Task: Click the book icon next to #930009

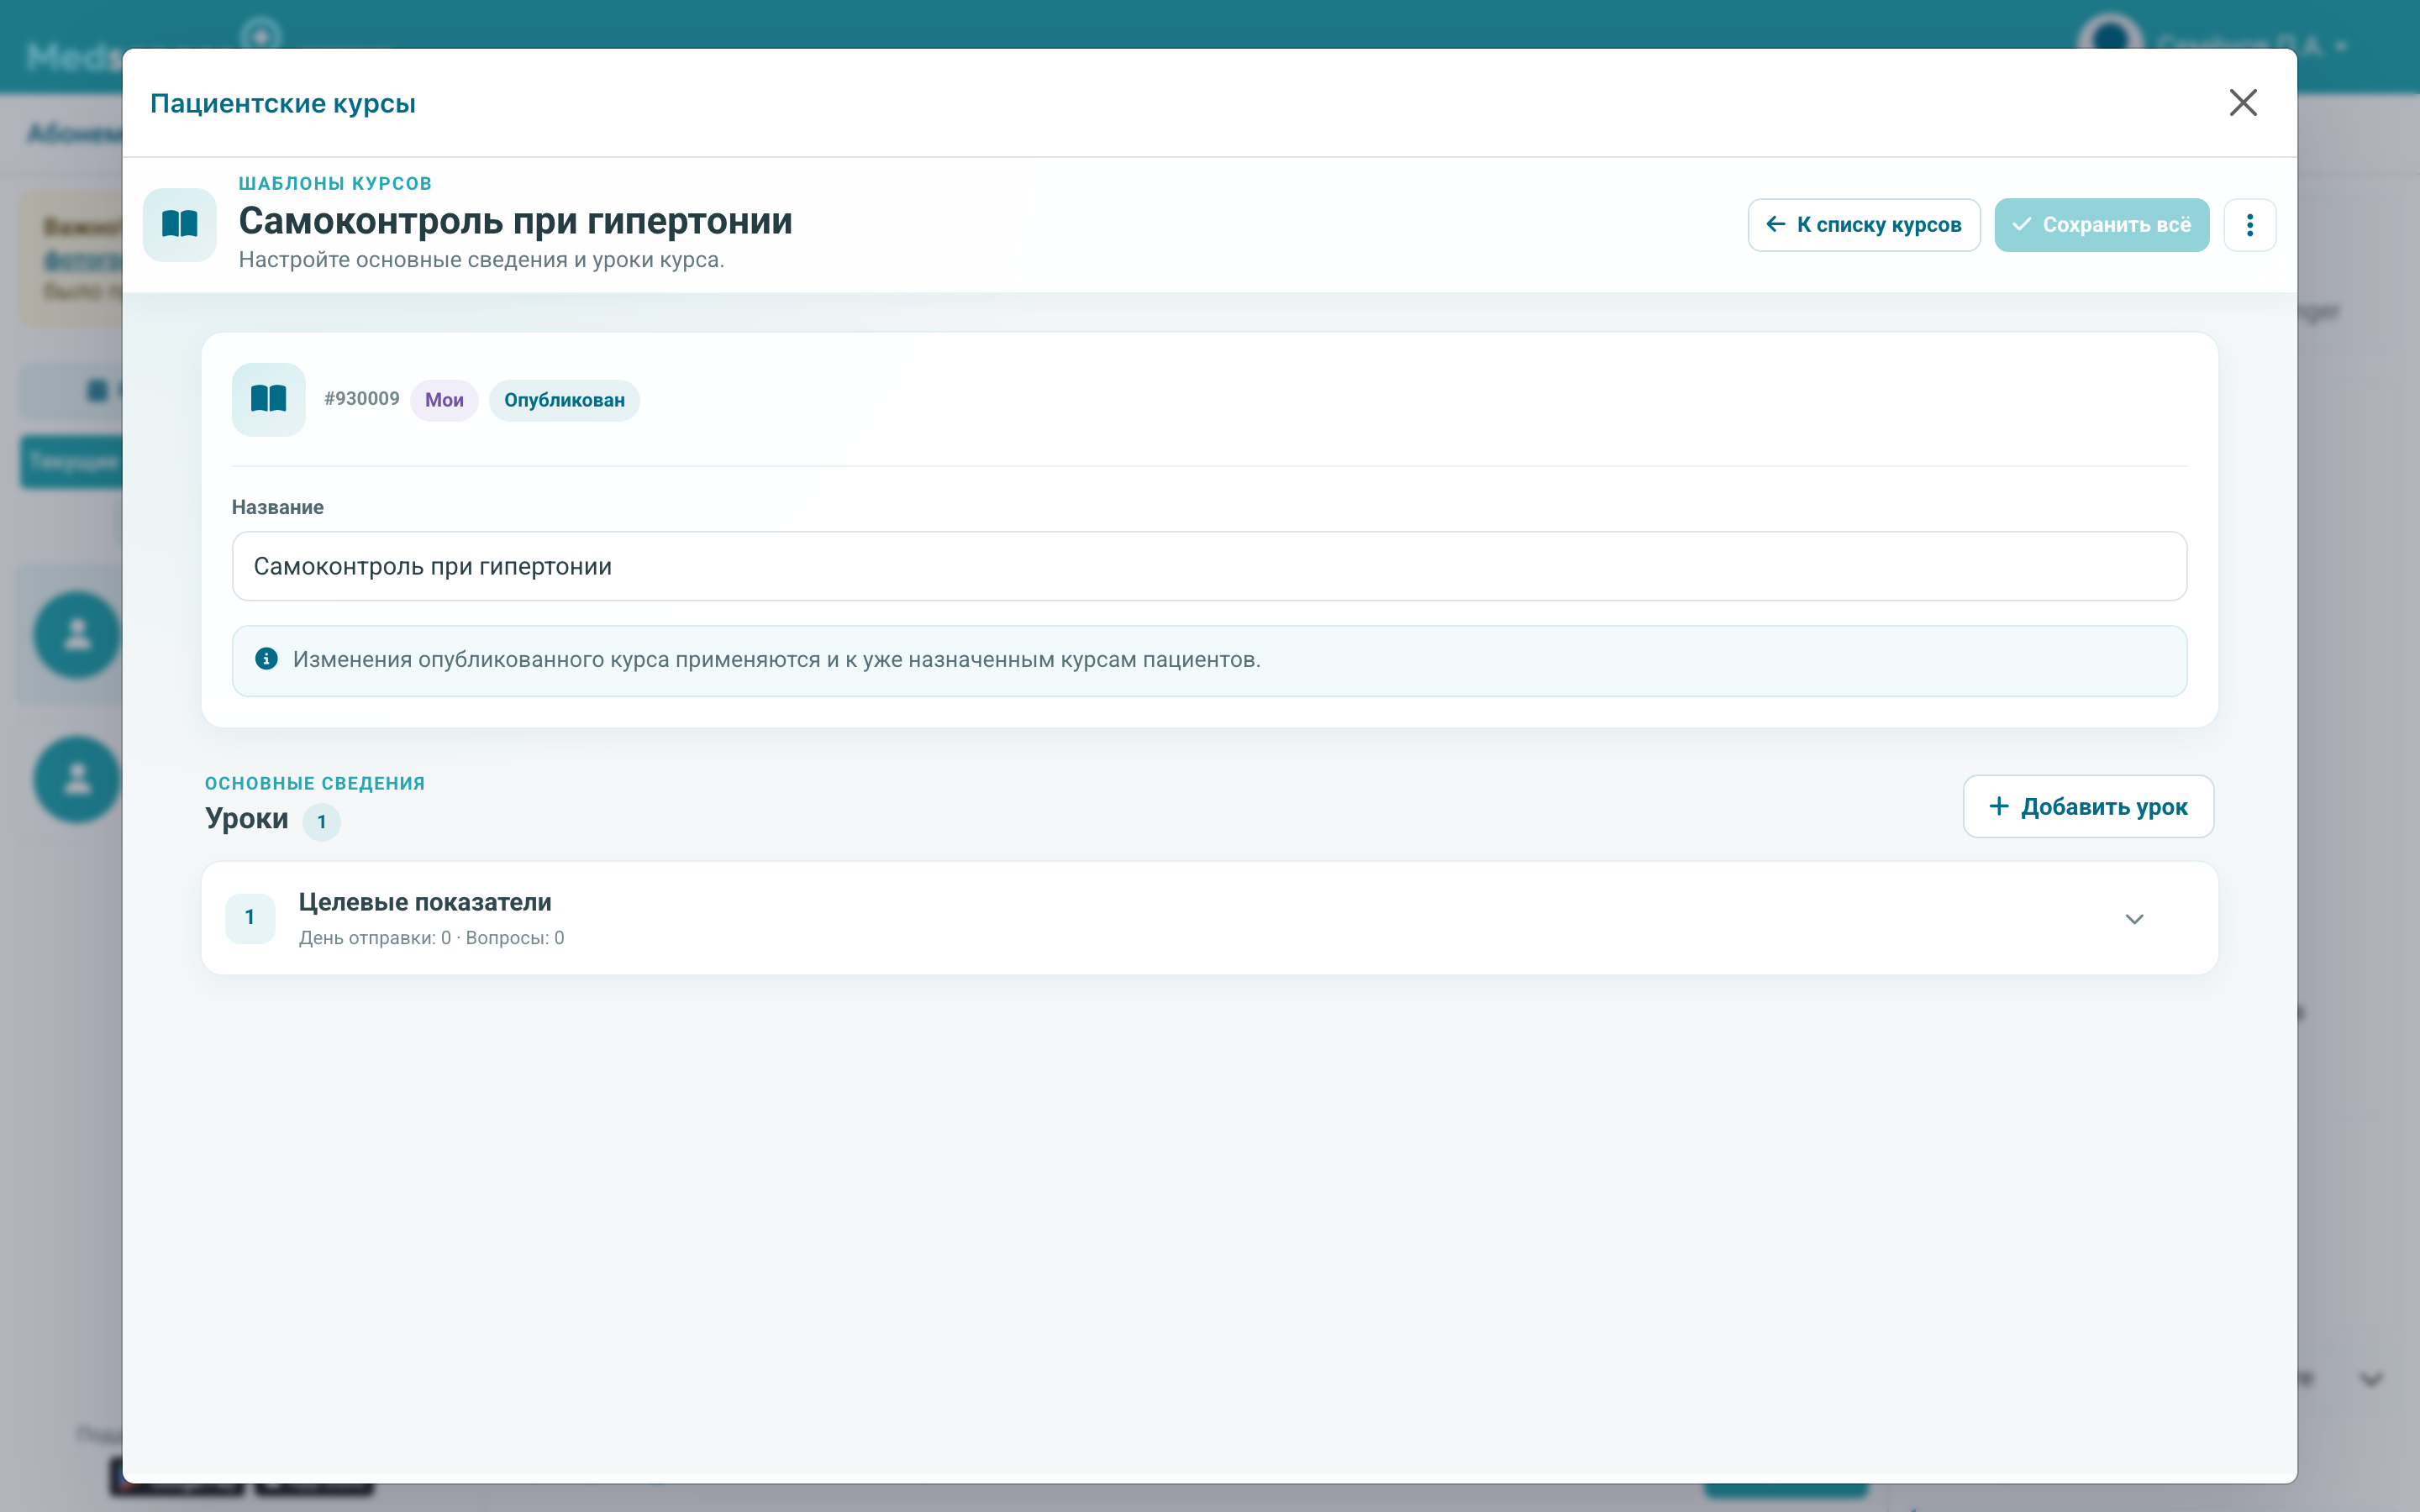Action: pos(269,399)
